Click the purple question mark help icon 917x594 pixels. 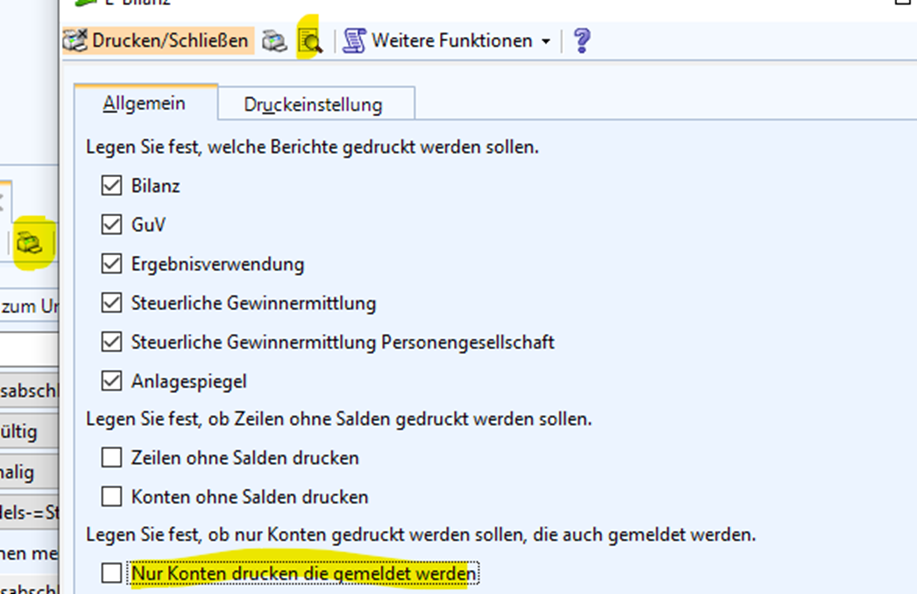pos(582,41)
